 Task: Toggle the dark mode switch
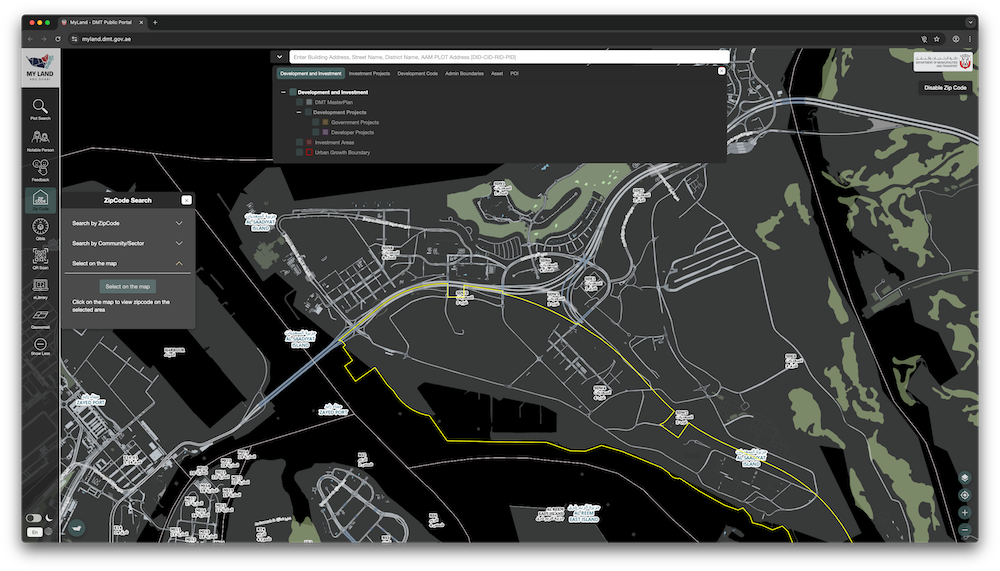pyautogui.click(x=34, y=518)
